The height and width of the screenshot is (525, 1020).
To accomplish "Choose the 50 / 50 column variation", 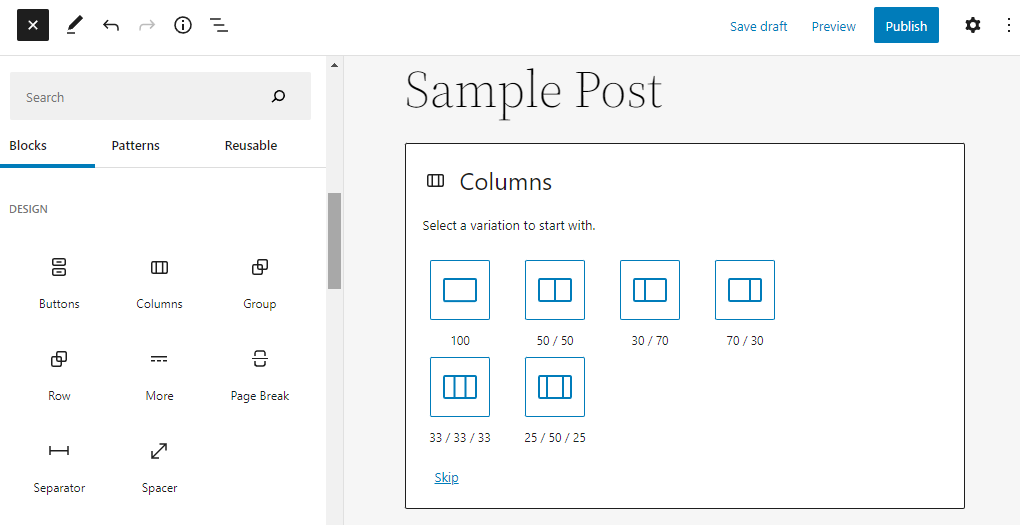I will pos(555,290).
